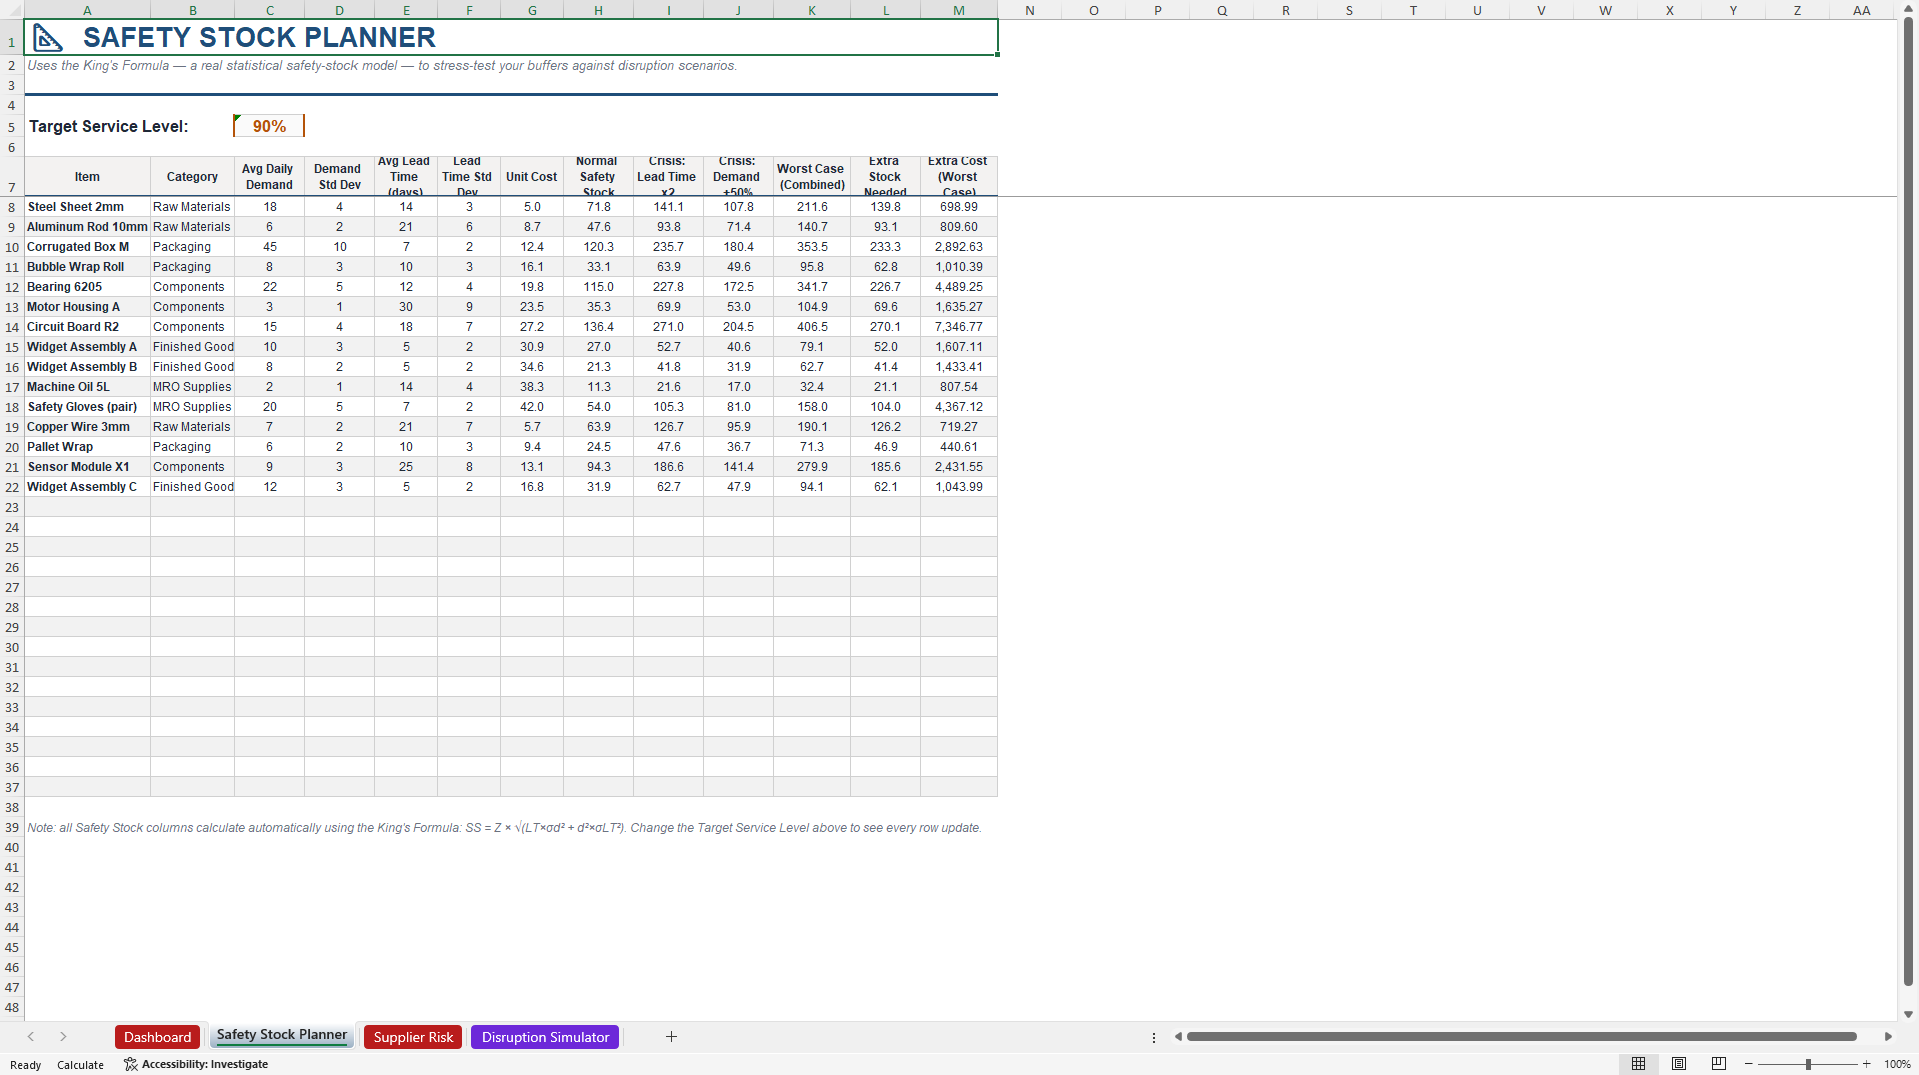This screenshot has width=1919, height=1075.
Task: Select the Safety Gloves (pair) cell
Action: point(87,407)
